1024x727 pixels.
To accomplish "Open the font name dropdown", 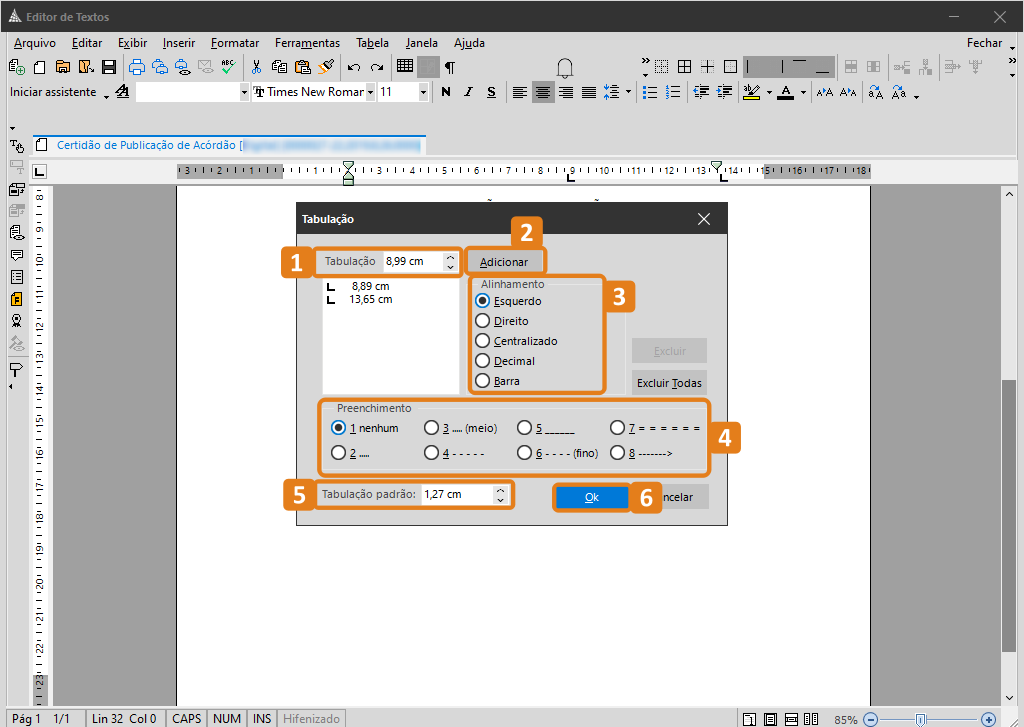I will (370, 92).
